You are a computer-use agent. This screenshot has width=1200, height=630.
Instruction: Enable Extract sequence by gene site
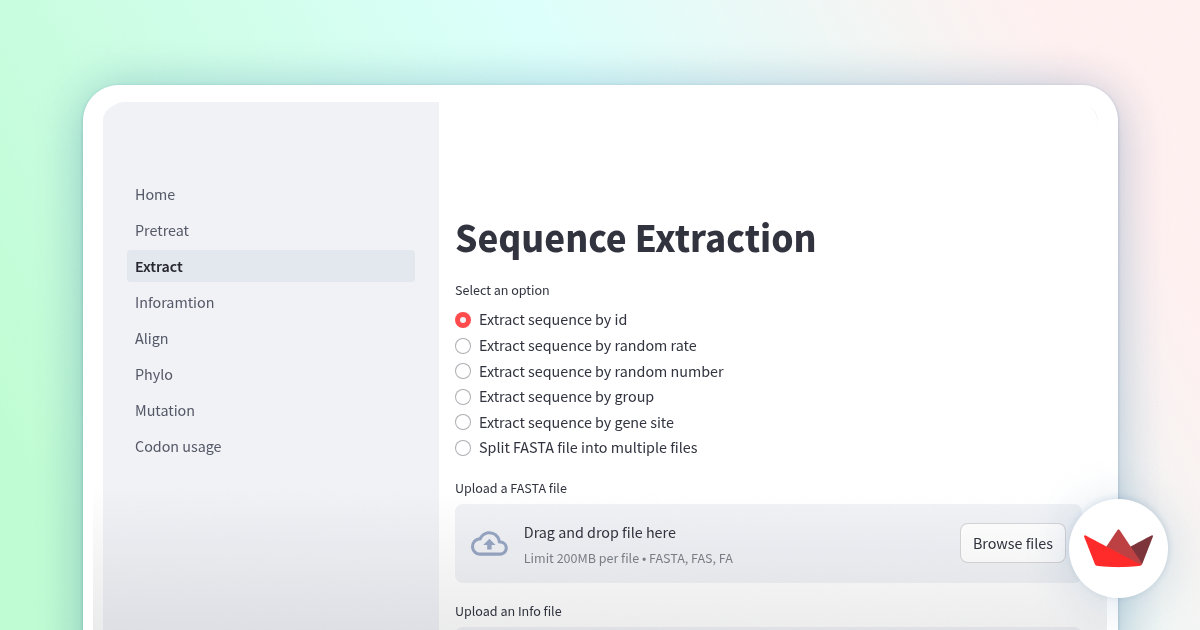pos(463,422)
